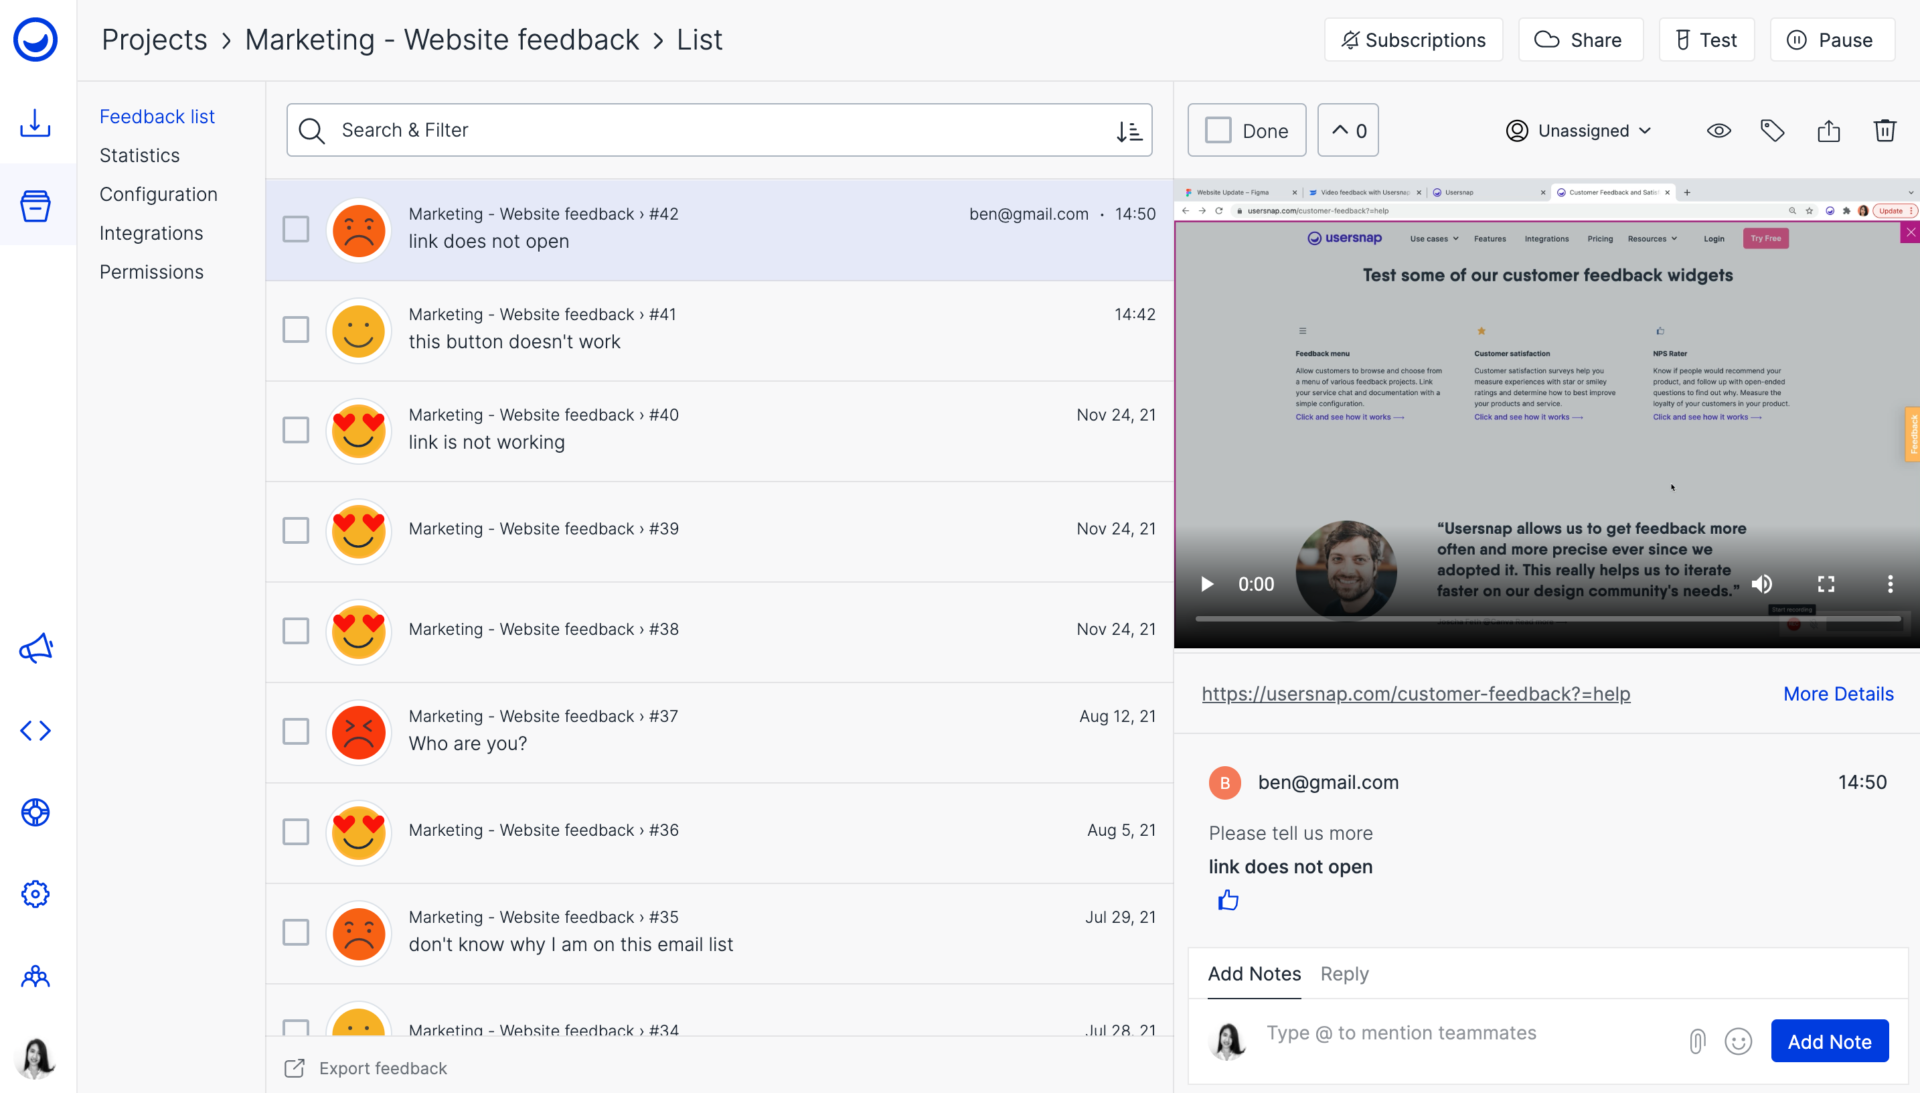Click Feedback list in the left menu
Screen dimensions: 1920x1093
coord(157,116)
